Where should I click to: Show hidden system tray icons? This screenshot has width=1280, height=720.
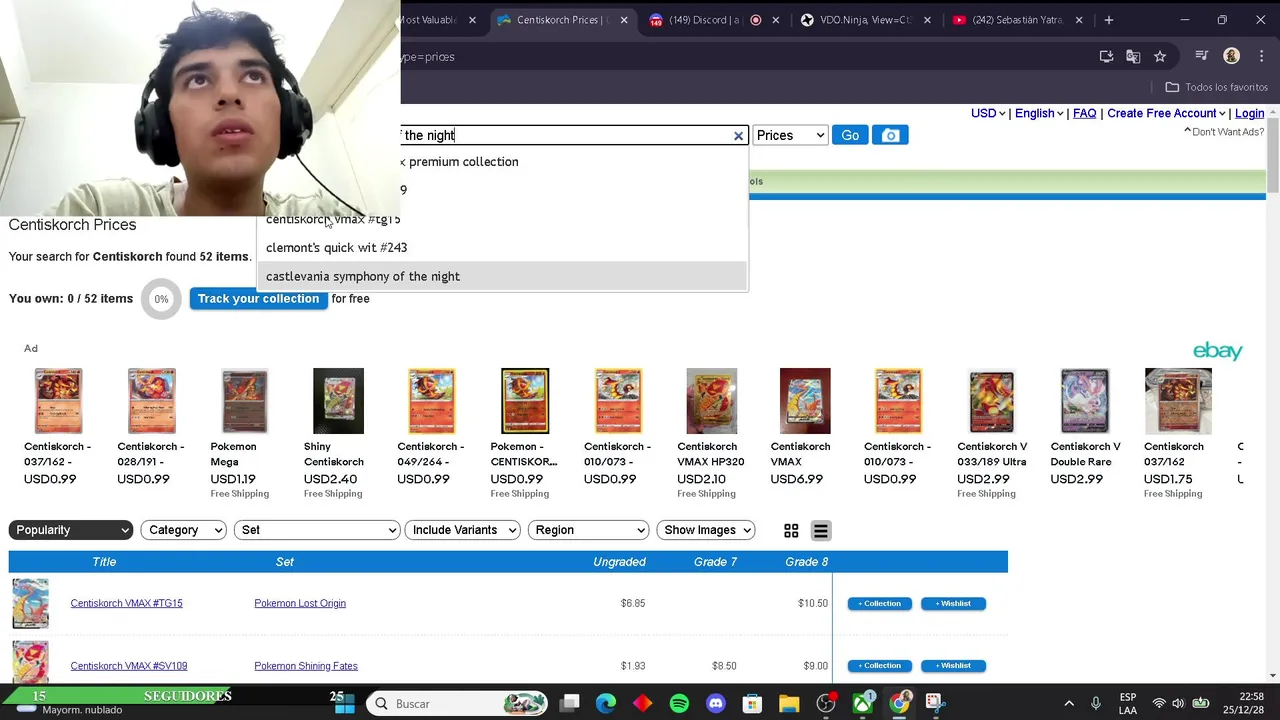click(1069, 704)
